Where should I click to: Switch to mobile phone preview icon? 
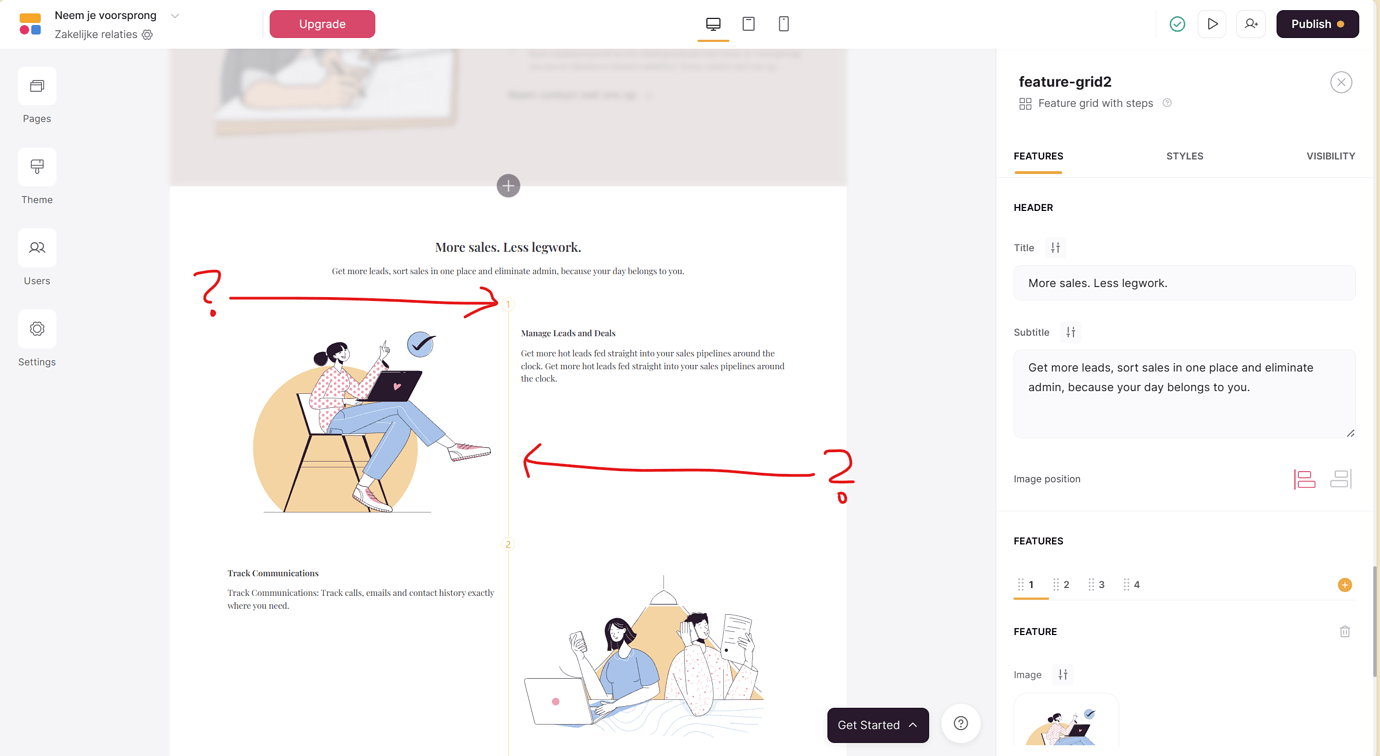tap(784, 24)
